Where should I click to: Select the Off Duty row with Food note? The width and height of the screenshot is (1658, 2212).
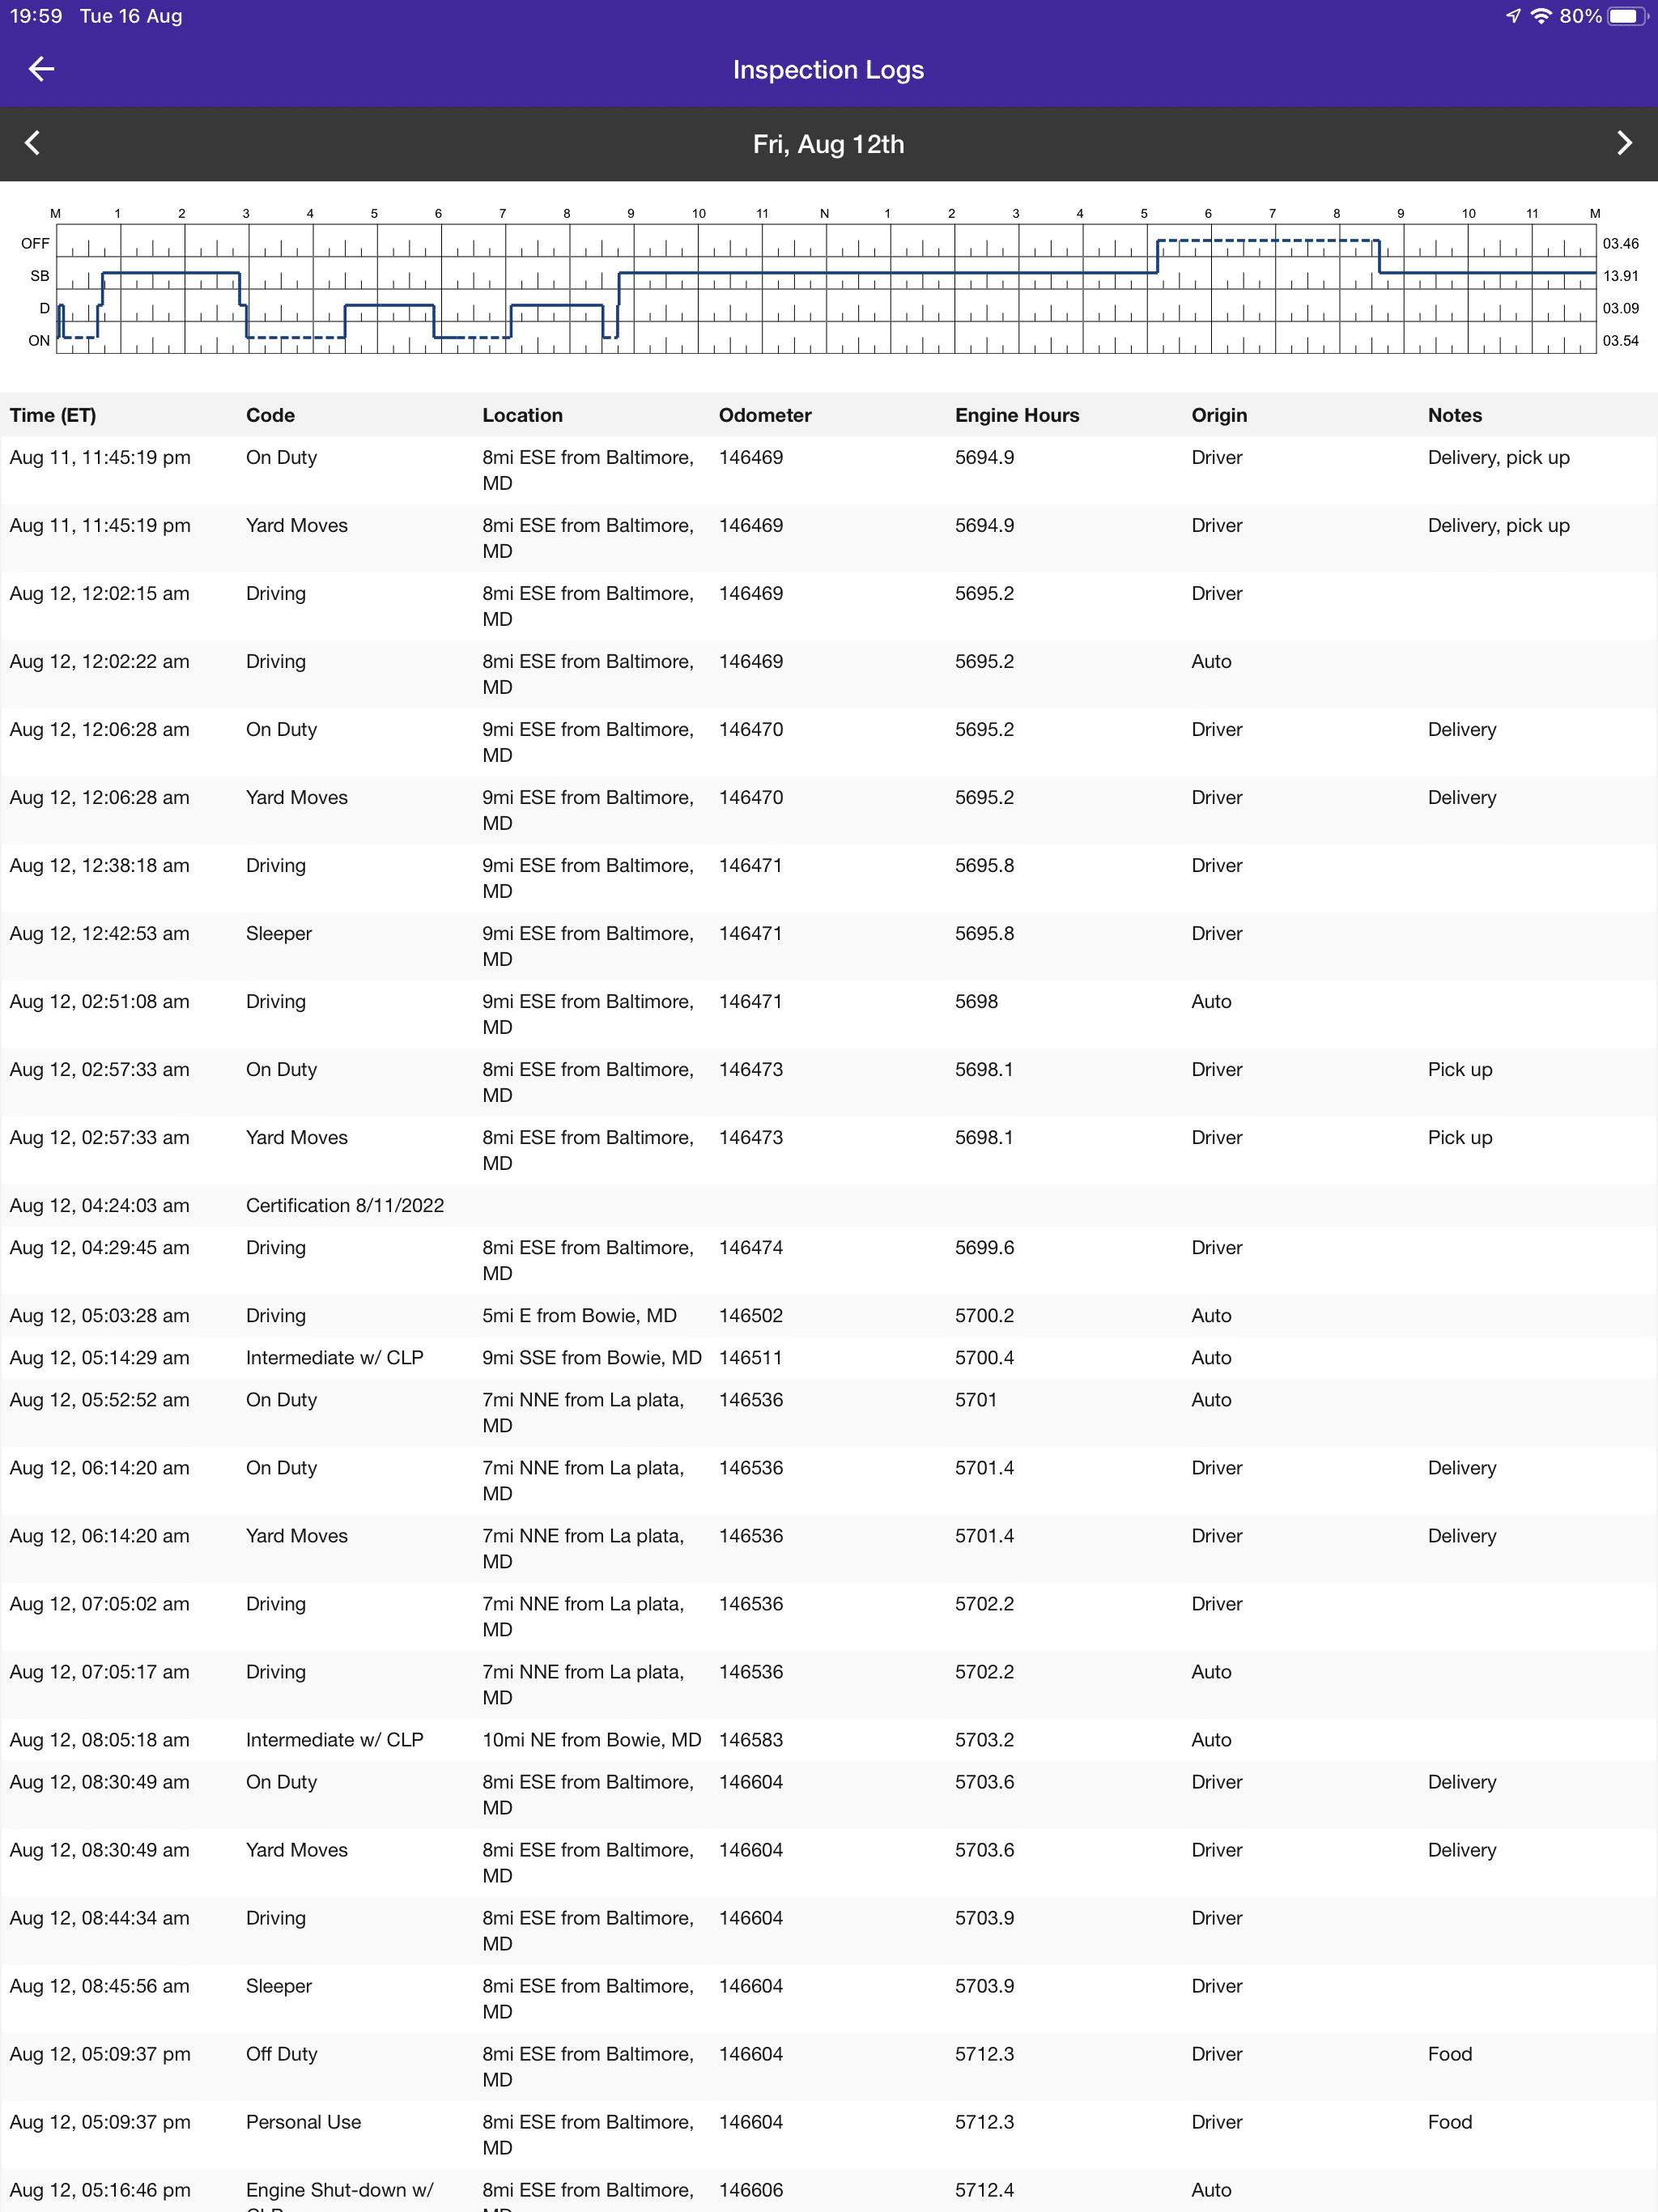[x=281, y=2054]
